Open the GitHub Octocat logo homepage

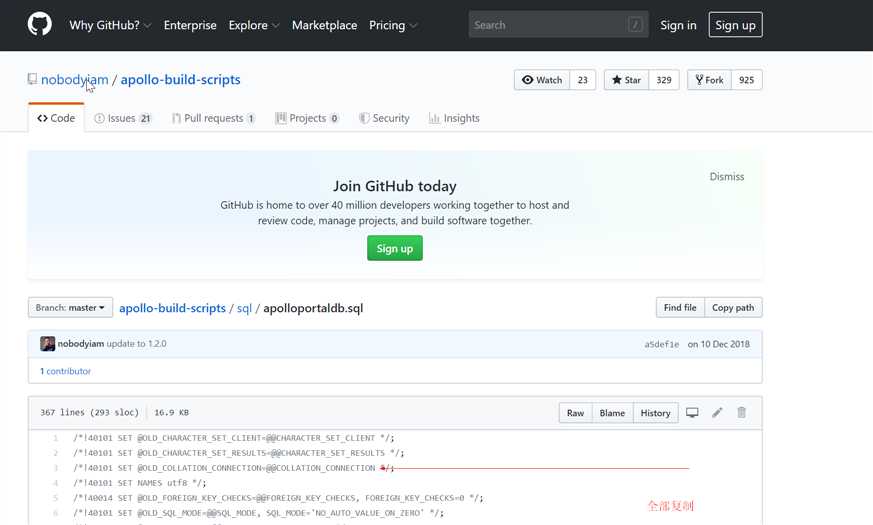[x=40, y=24]
